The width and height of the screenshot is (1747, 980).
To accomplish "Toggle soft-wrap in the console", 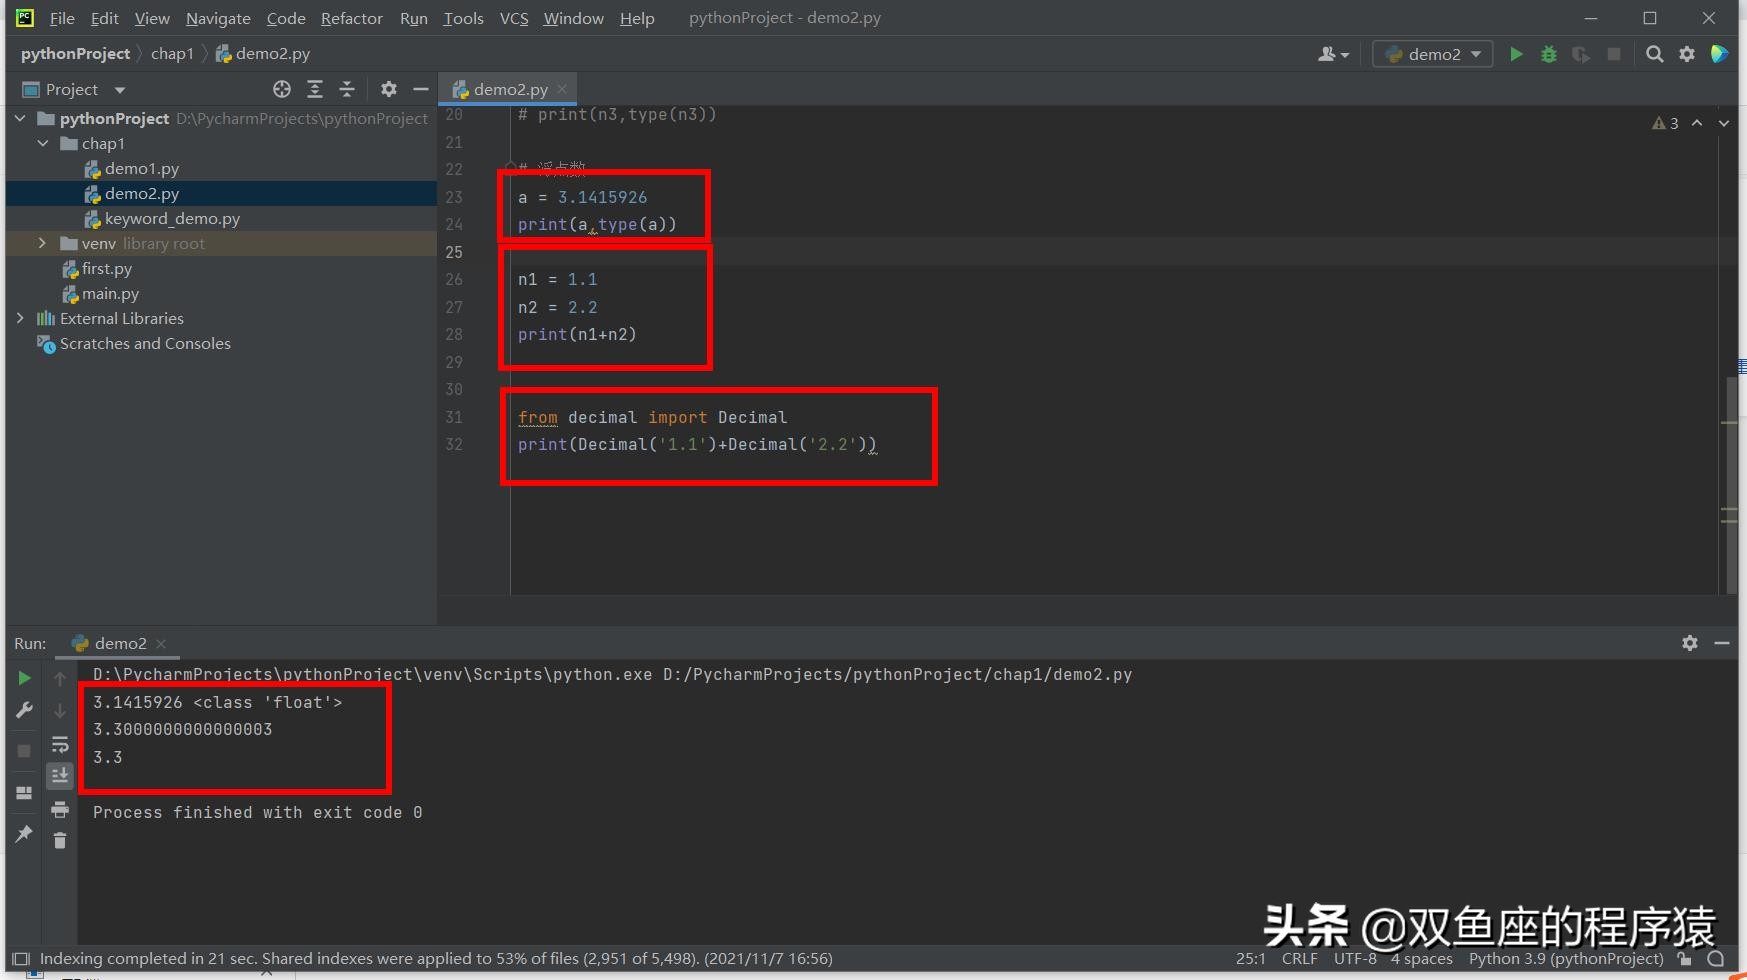I will tap(59, 745).
